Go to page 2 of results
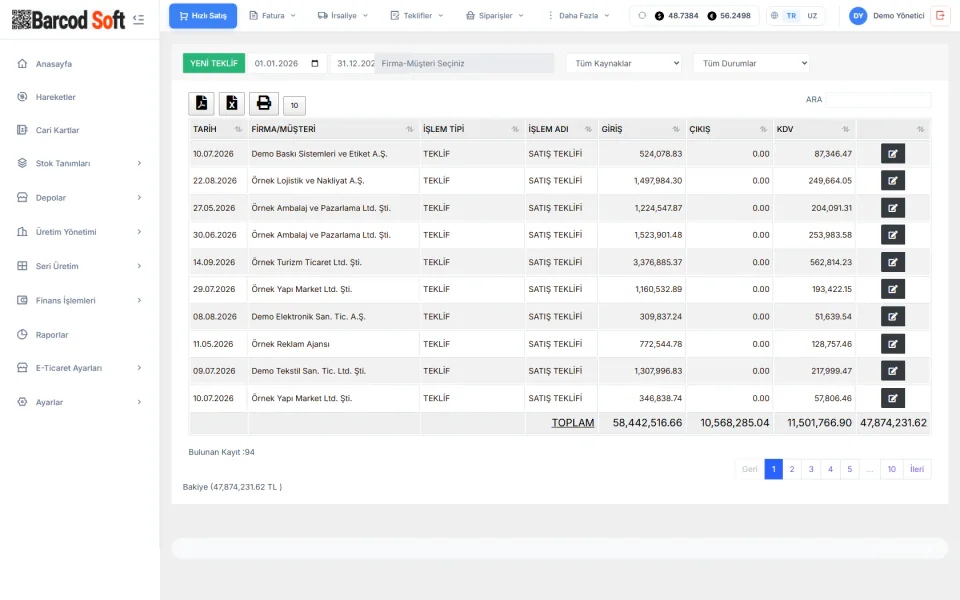 click(792, 469)
